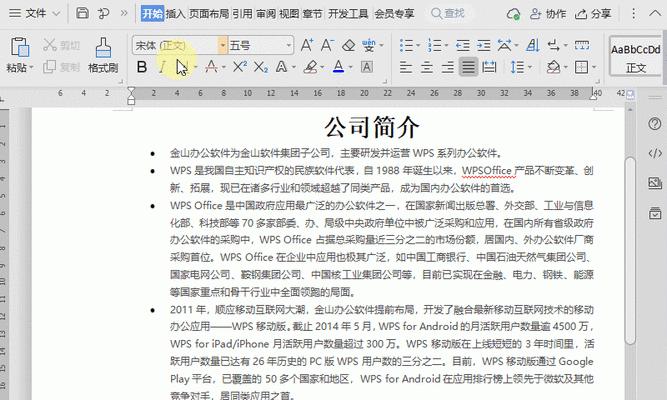Viewport: 667px width, 400px height.
Task: Switch to the 视图 tab
Action: point(289,14)
